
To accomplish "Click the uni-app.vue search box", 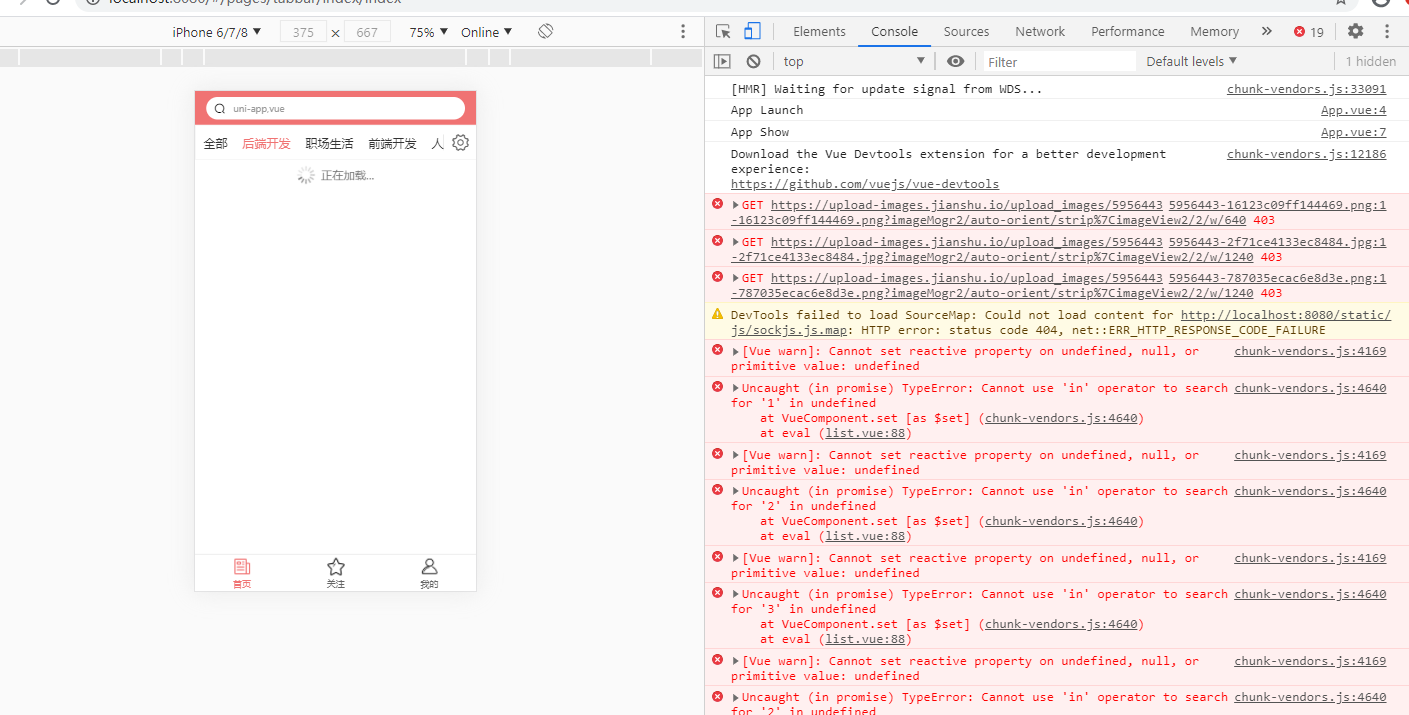I will coord(335,108).
